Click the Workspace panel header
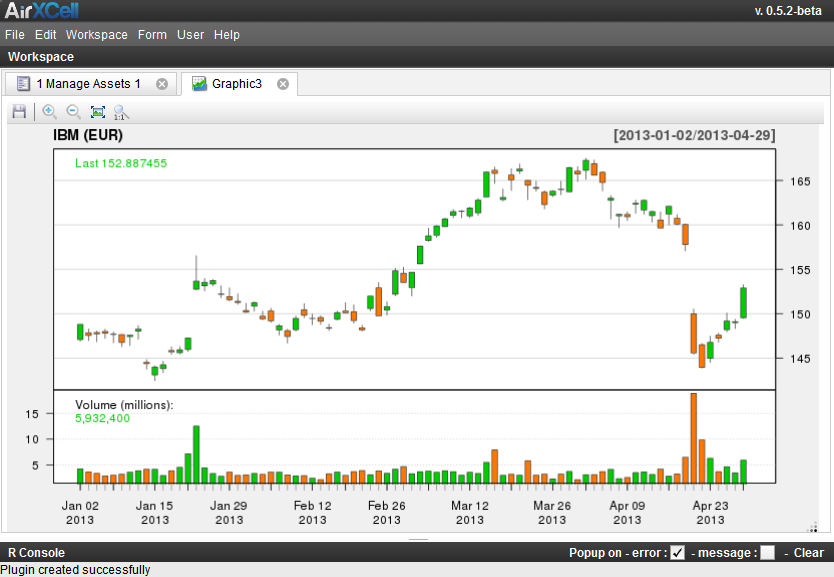 40,57
